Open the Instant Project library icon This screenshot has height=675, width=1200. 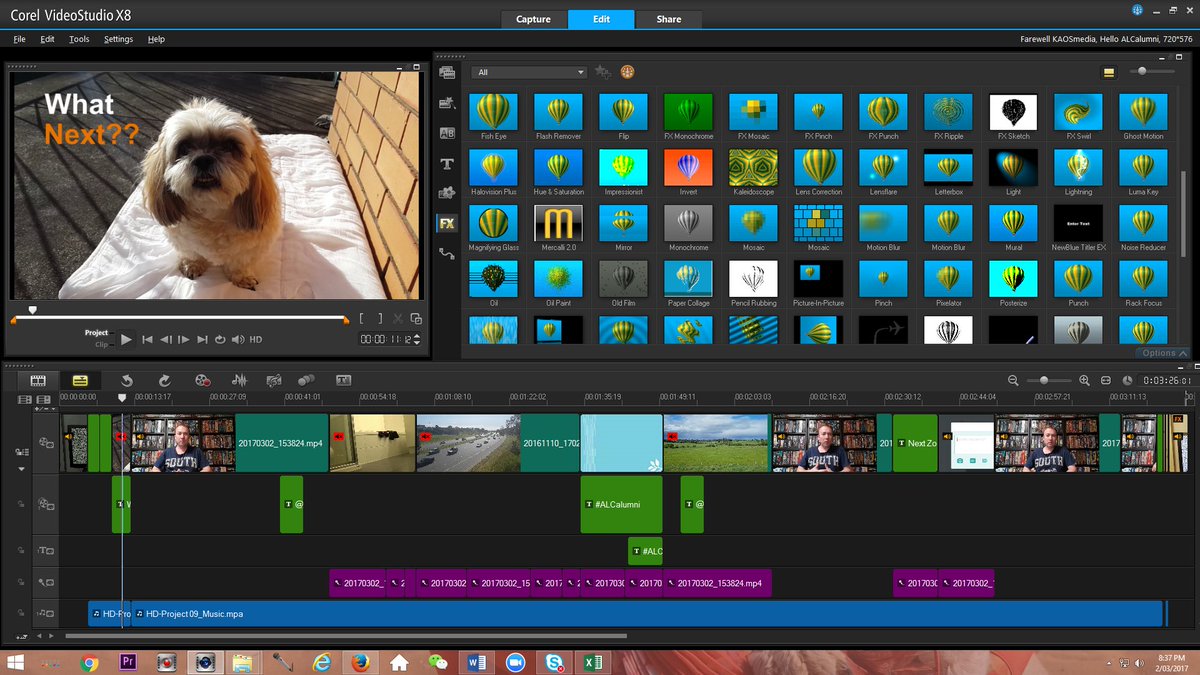pos(447,102)
